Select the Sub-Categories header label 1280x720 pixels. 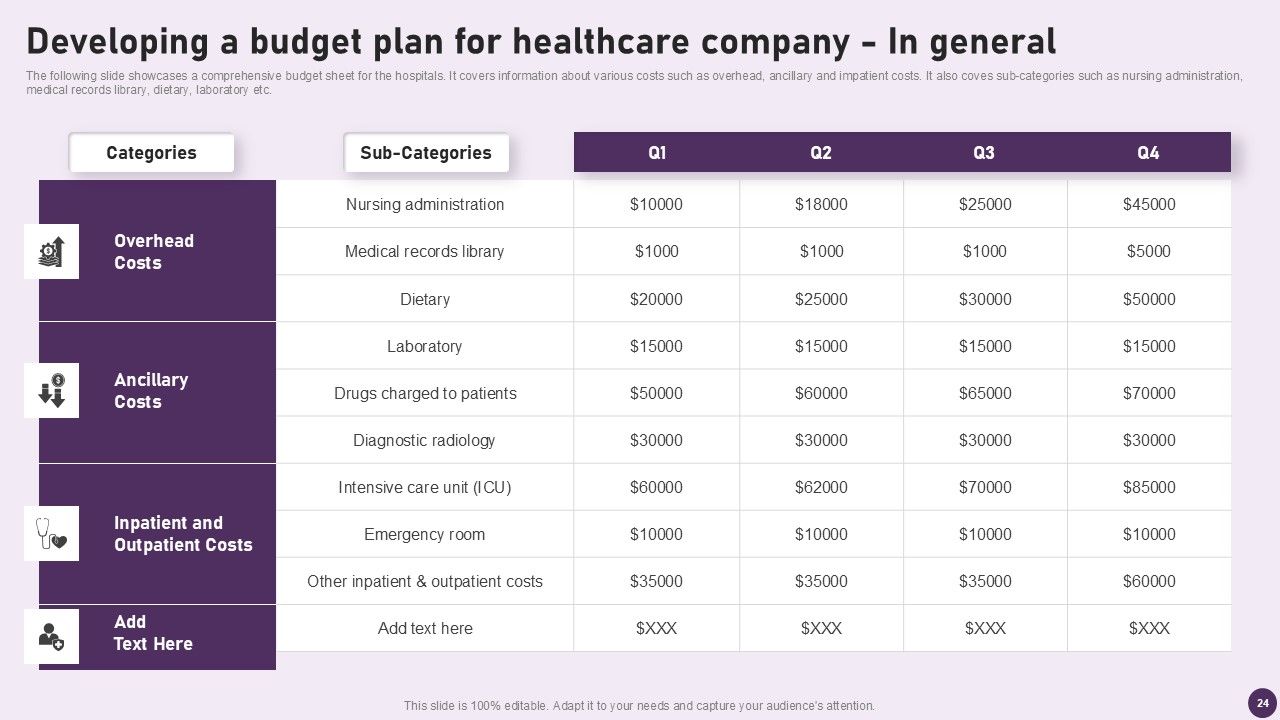click(x=426, y=153)
